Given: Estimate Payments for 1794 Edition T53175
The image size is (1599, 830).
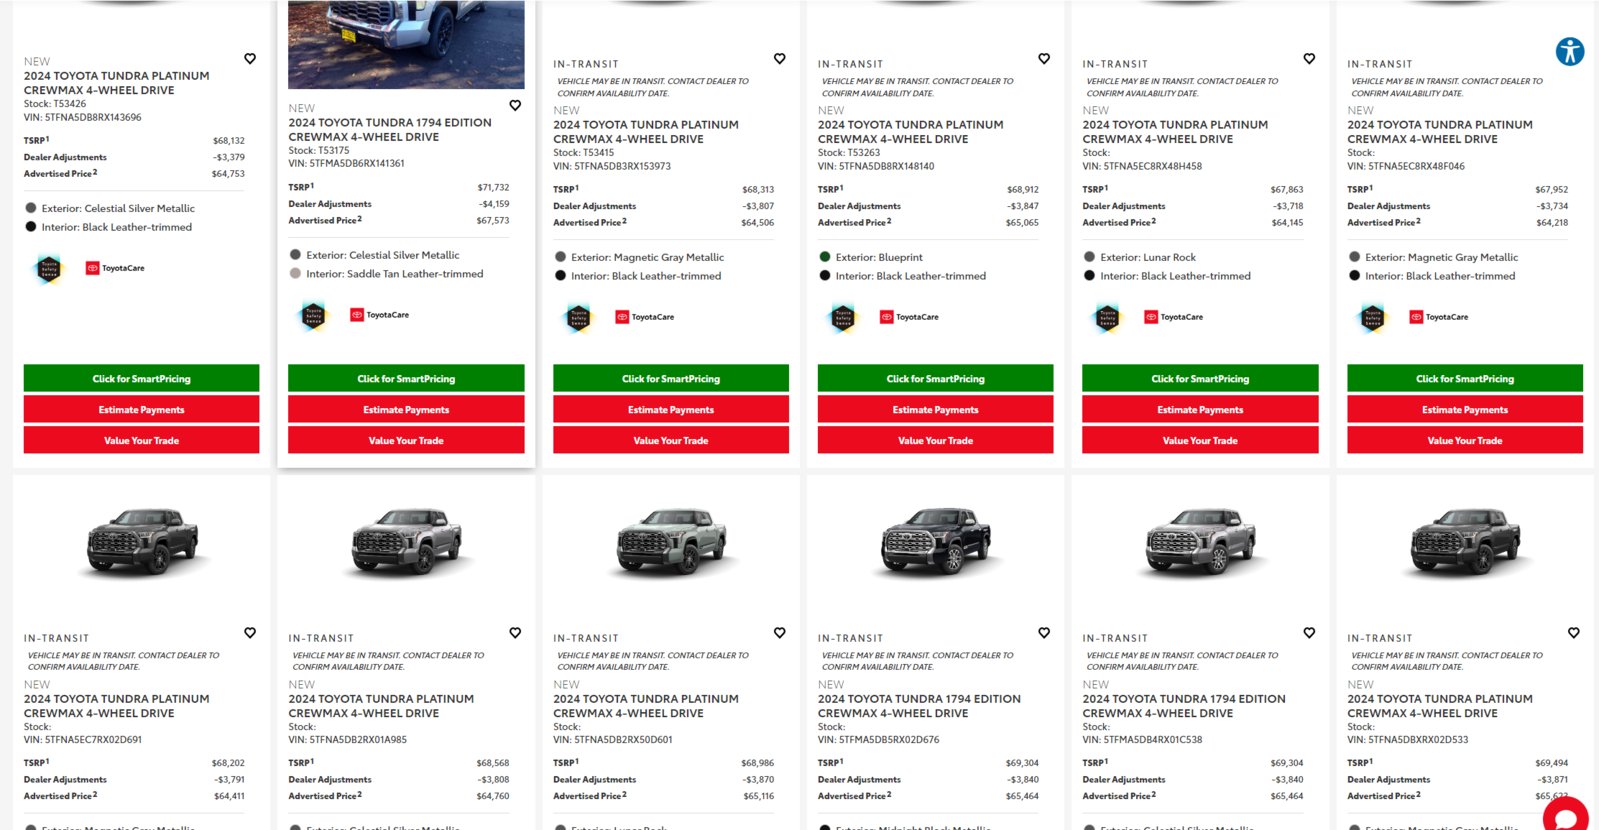Looking at the screenshot, I should click(x=406, y=409).
